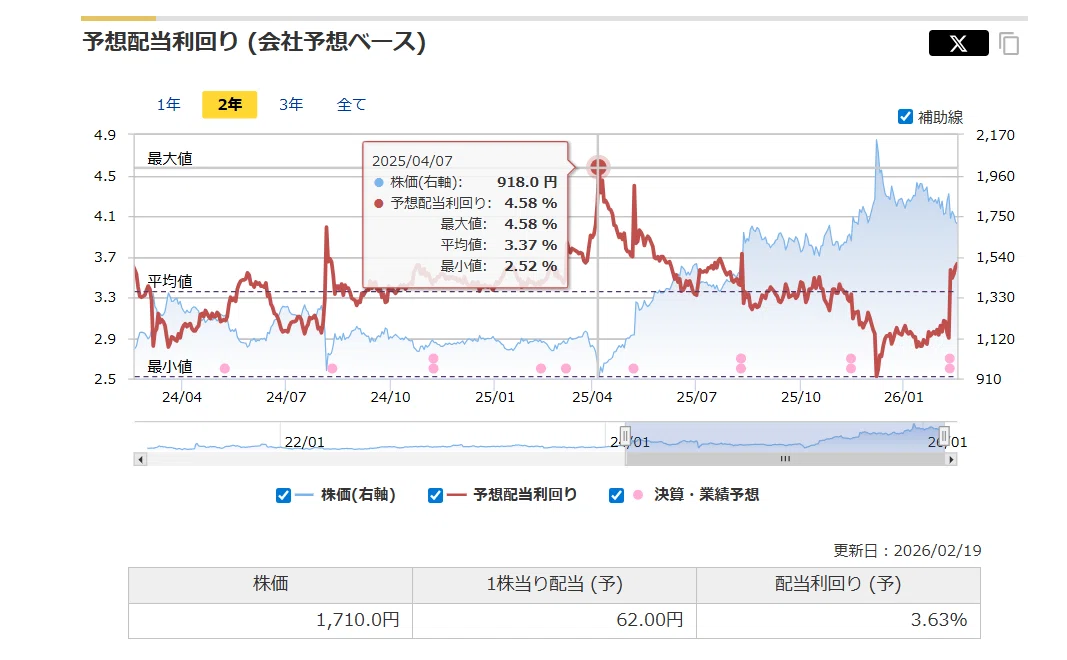This screenshot has width=1067, height=660.
Task: Uncheck the 決算・業績予想 checkbox
Action: [617, 495]
